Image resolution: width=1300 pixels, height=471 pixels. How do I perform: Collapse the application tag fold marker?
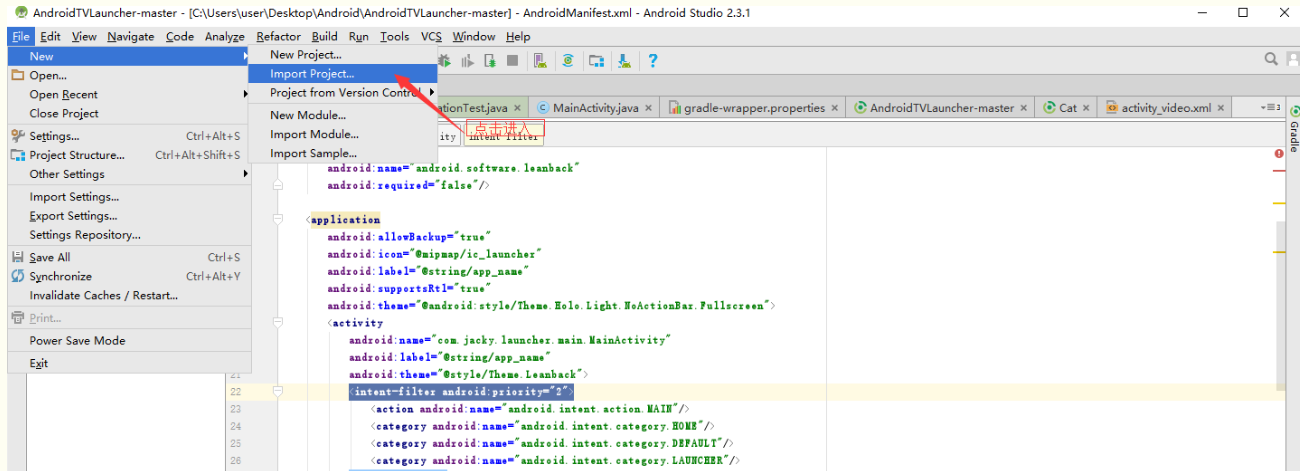tap(279, 220)
